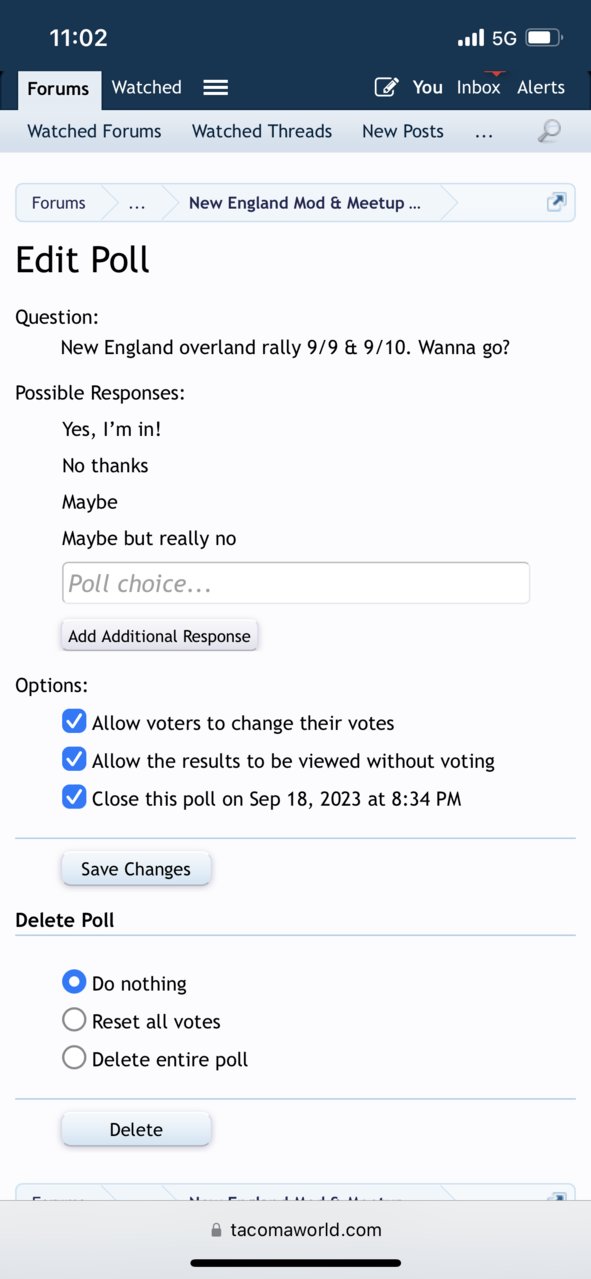Click the Add Additional Response button
The image size is (591, 1279).
pyautogui.click(x=160, y=636)
